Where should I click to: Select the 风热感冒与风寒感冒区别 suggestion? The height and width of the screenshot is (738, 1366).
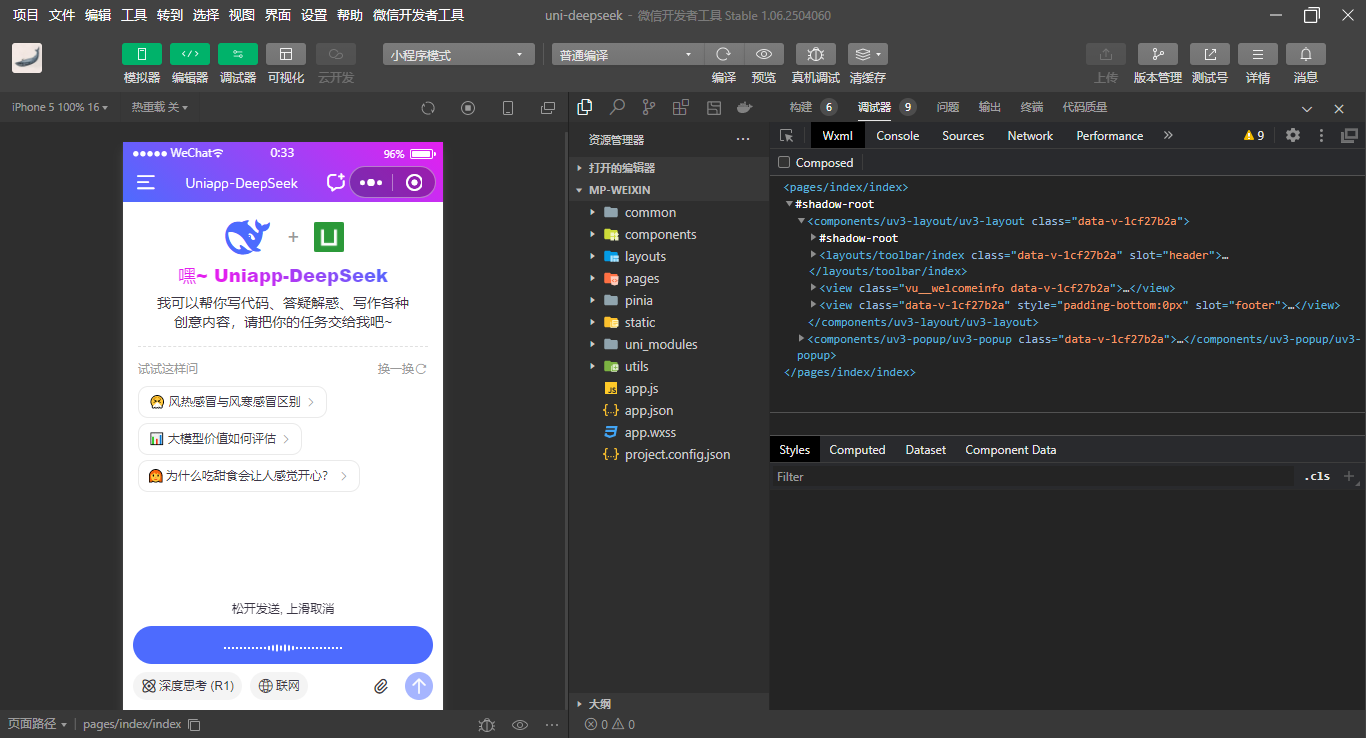[x=232, y=402]
